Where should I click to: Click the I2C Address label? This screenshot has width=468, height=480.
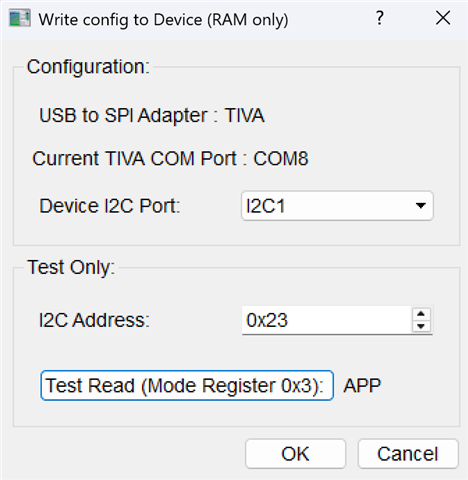94,320
